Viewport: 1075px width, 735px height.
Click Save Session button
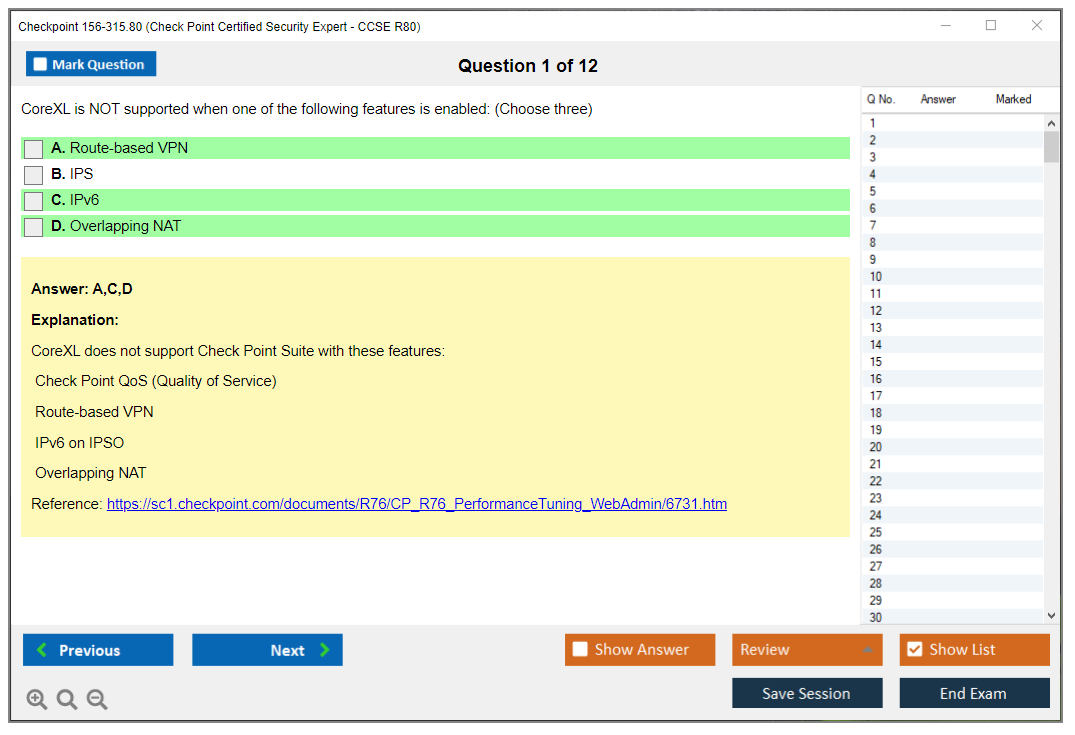pos(807,693)
